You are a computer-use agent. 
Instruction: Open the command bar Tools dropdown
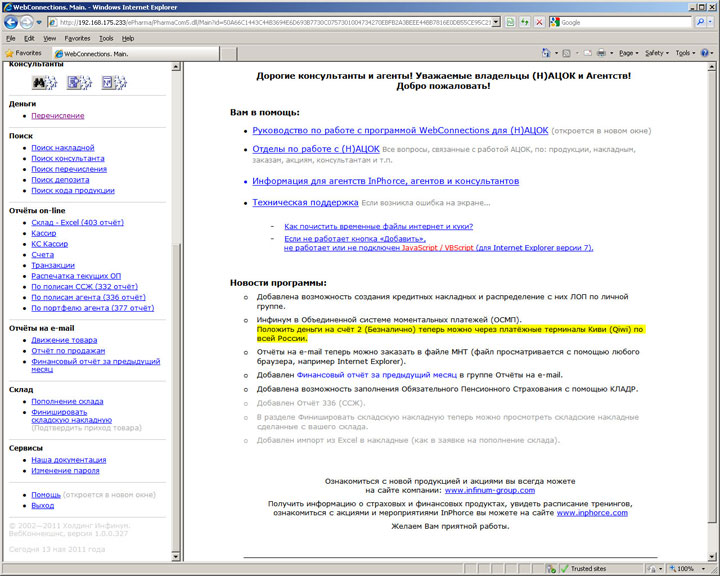click(685, 53)
